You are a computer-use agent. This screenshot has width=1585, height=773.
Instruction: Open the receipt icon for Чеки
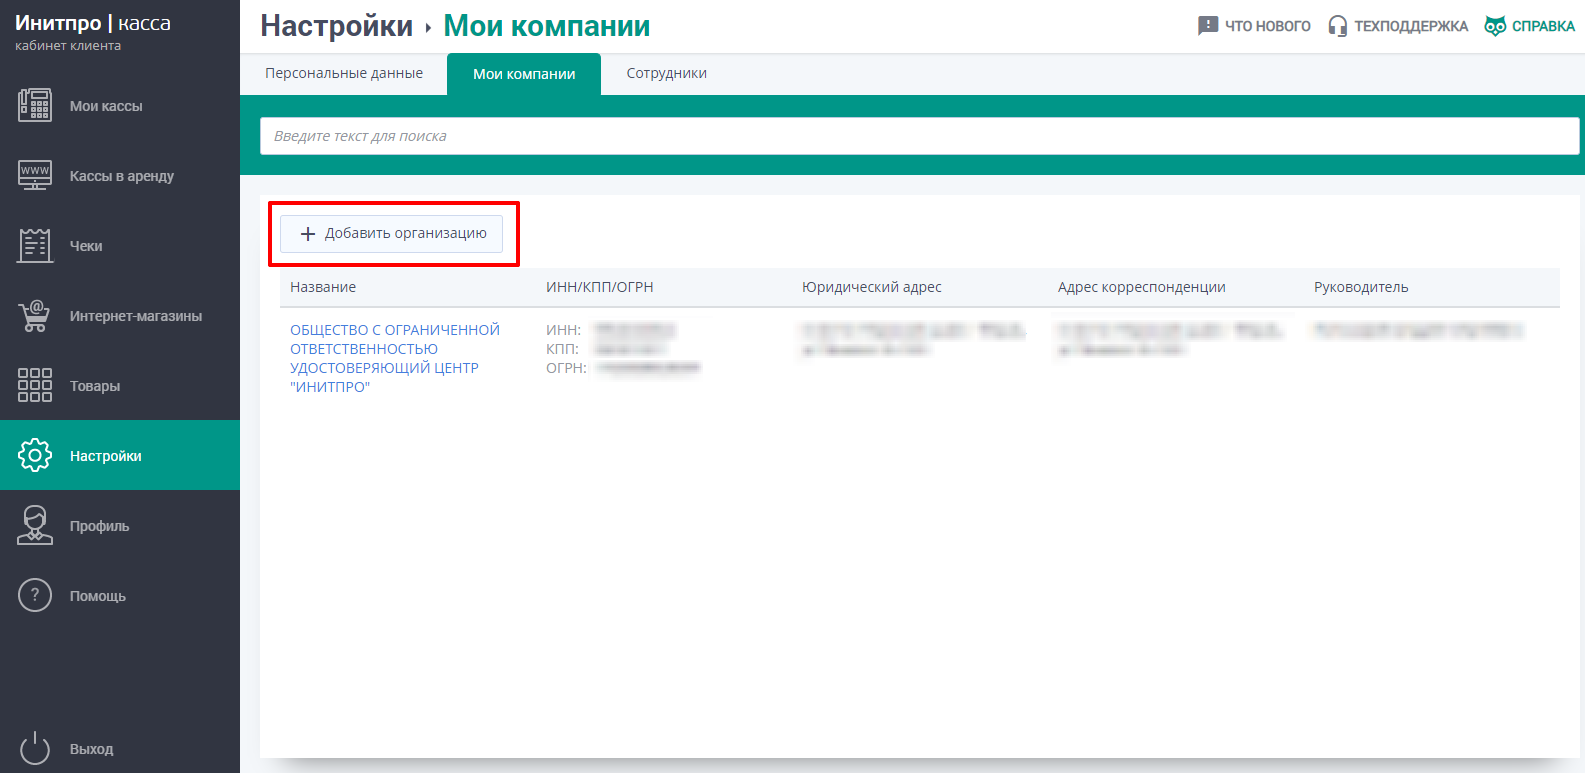(x=35, y=245)
